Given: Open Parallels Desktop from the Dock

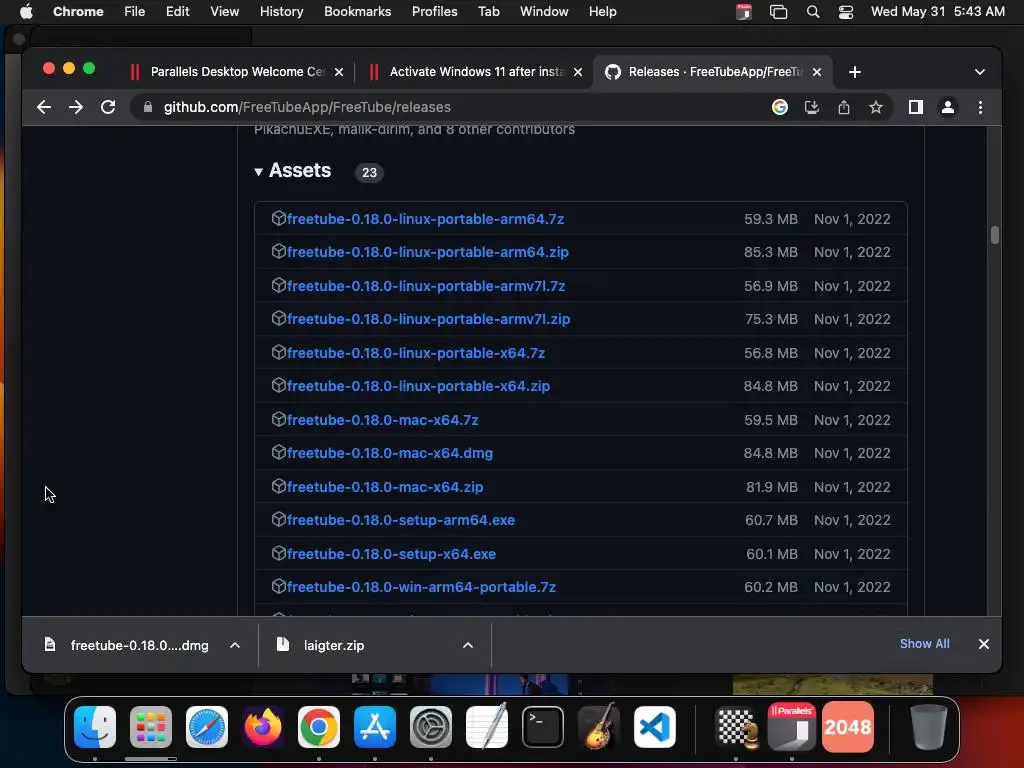Looking at the screenshot, I should [x=792, y=727].
